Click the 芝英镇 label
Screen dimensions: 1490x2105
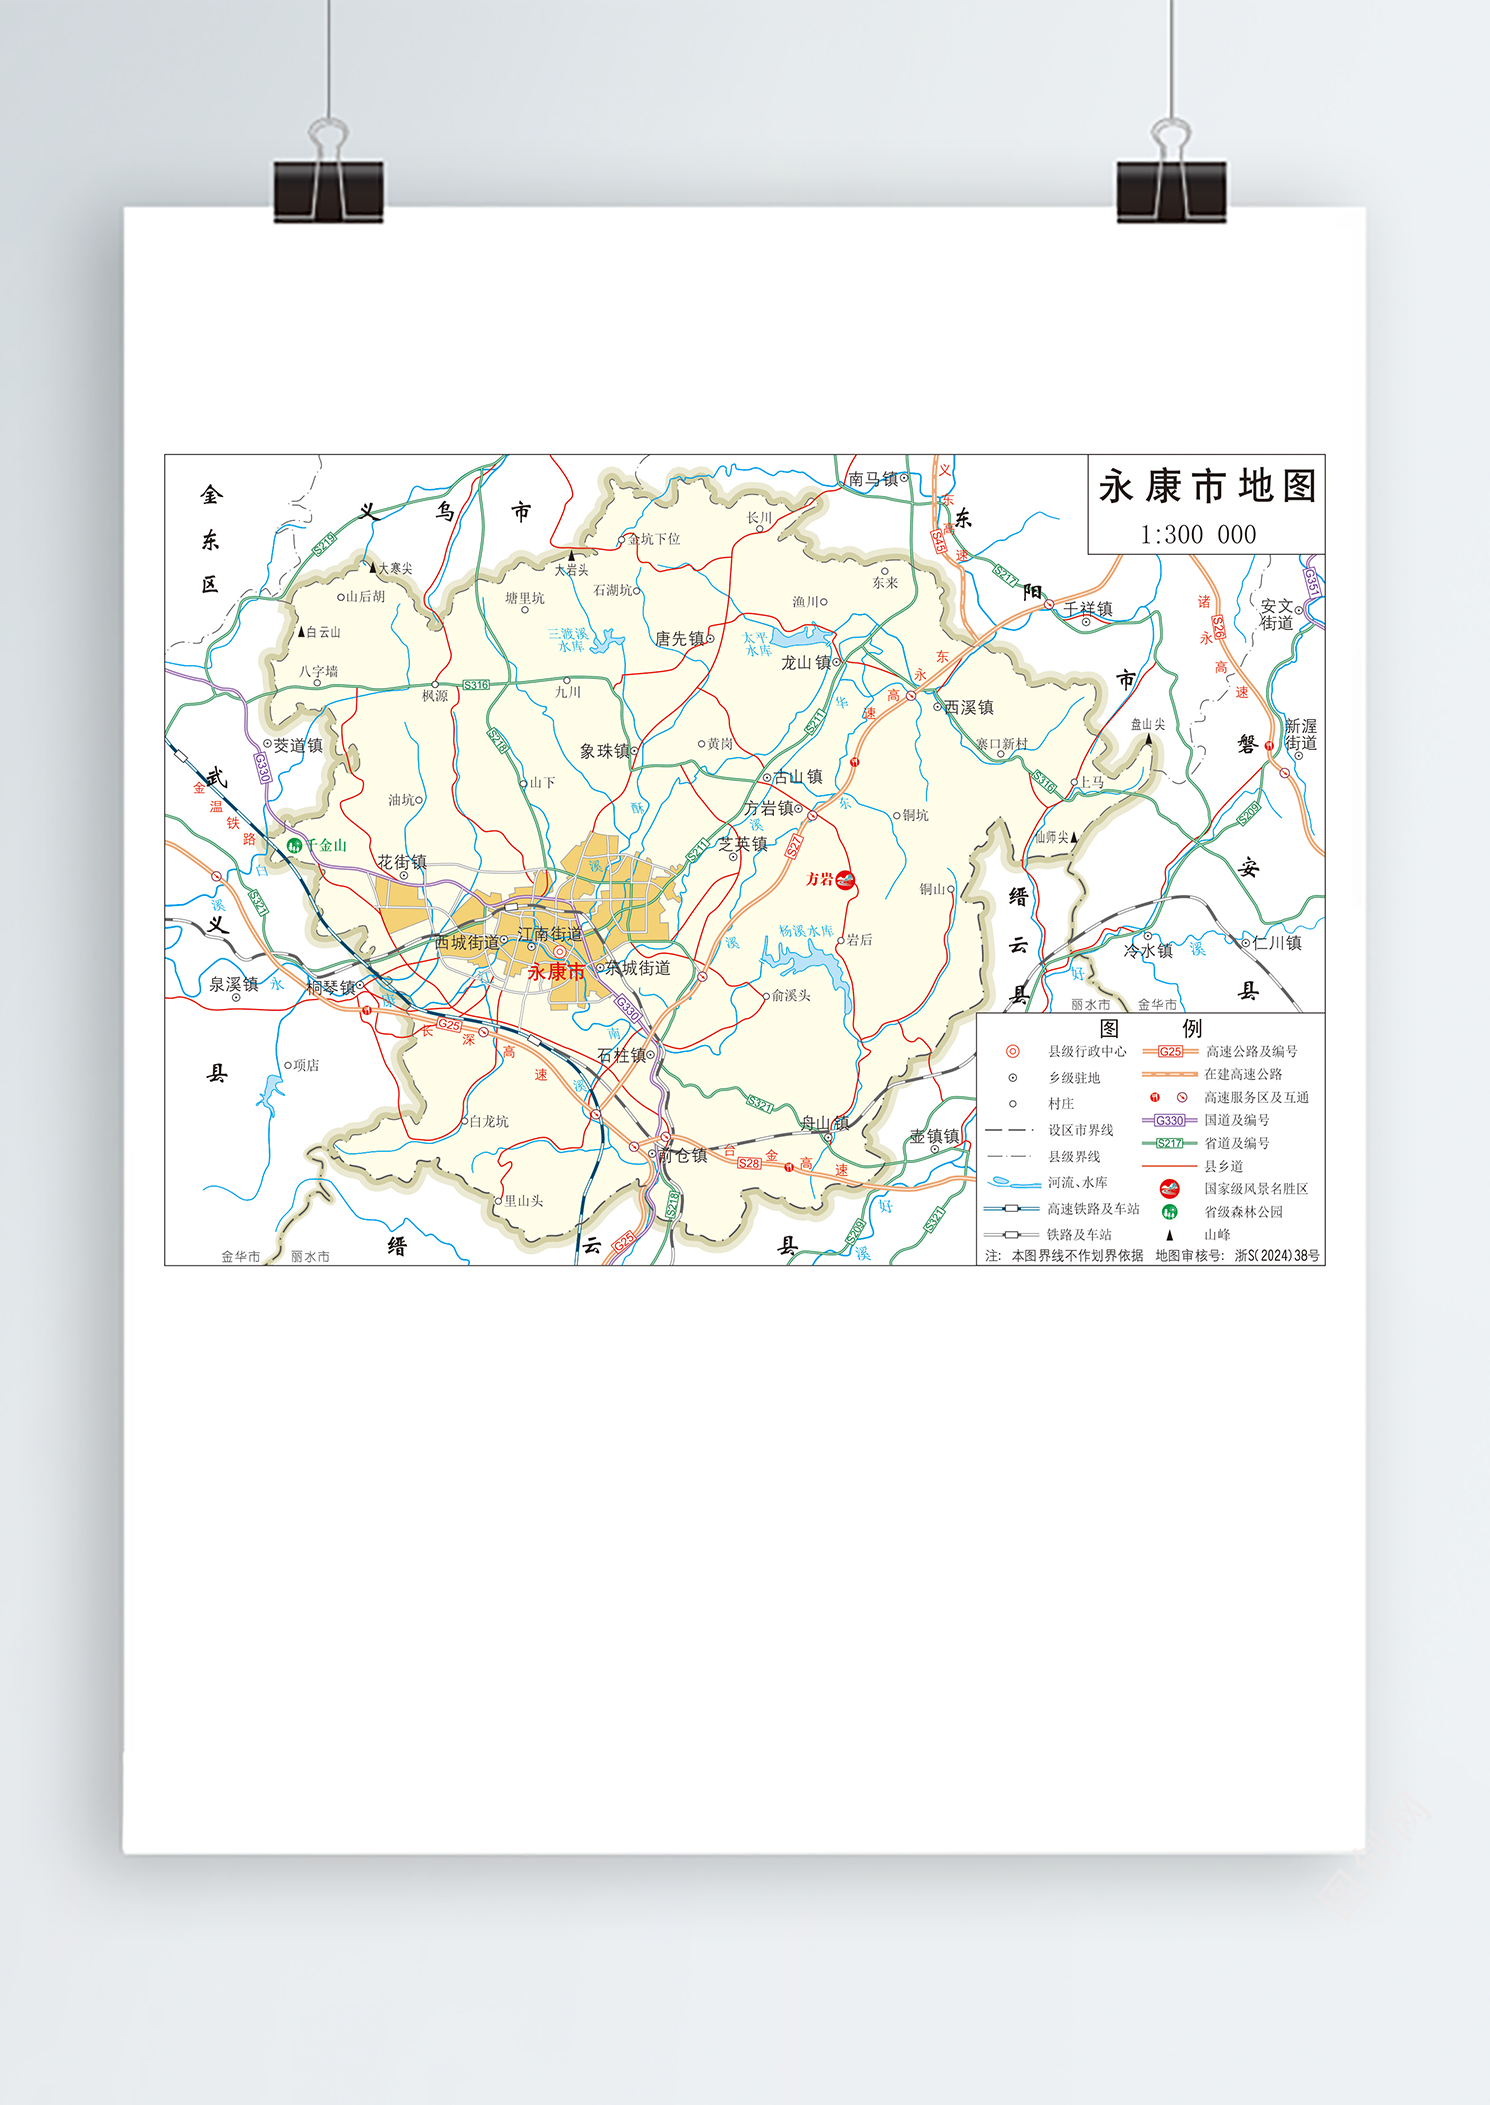coord(743,844)
